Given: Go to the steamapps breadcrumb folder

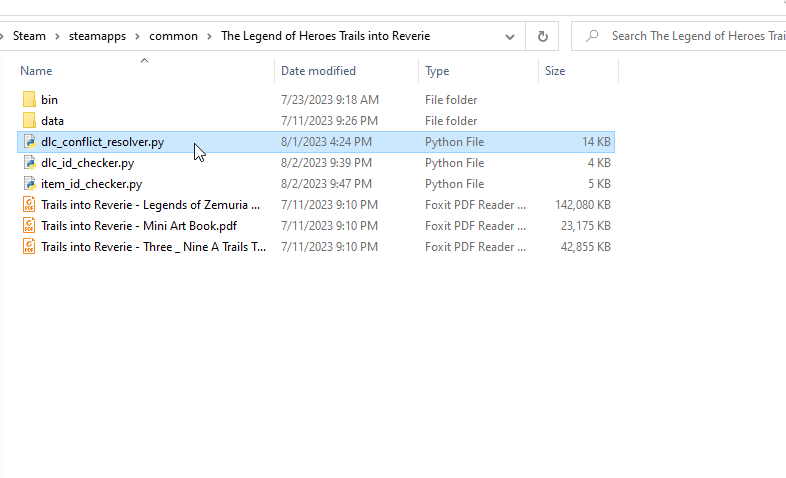Looking at the screenshot, I should [x=97, y=36].
